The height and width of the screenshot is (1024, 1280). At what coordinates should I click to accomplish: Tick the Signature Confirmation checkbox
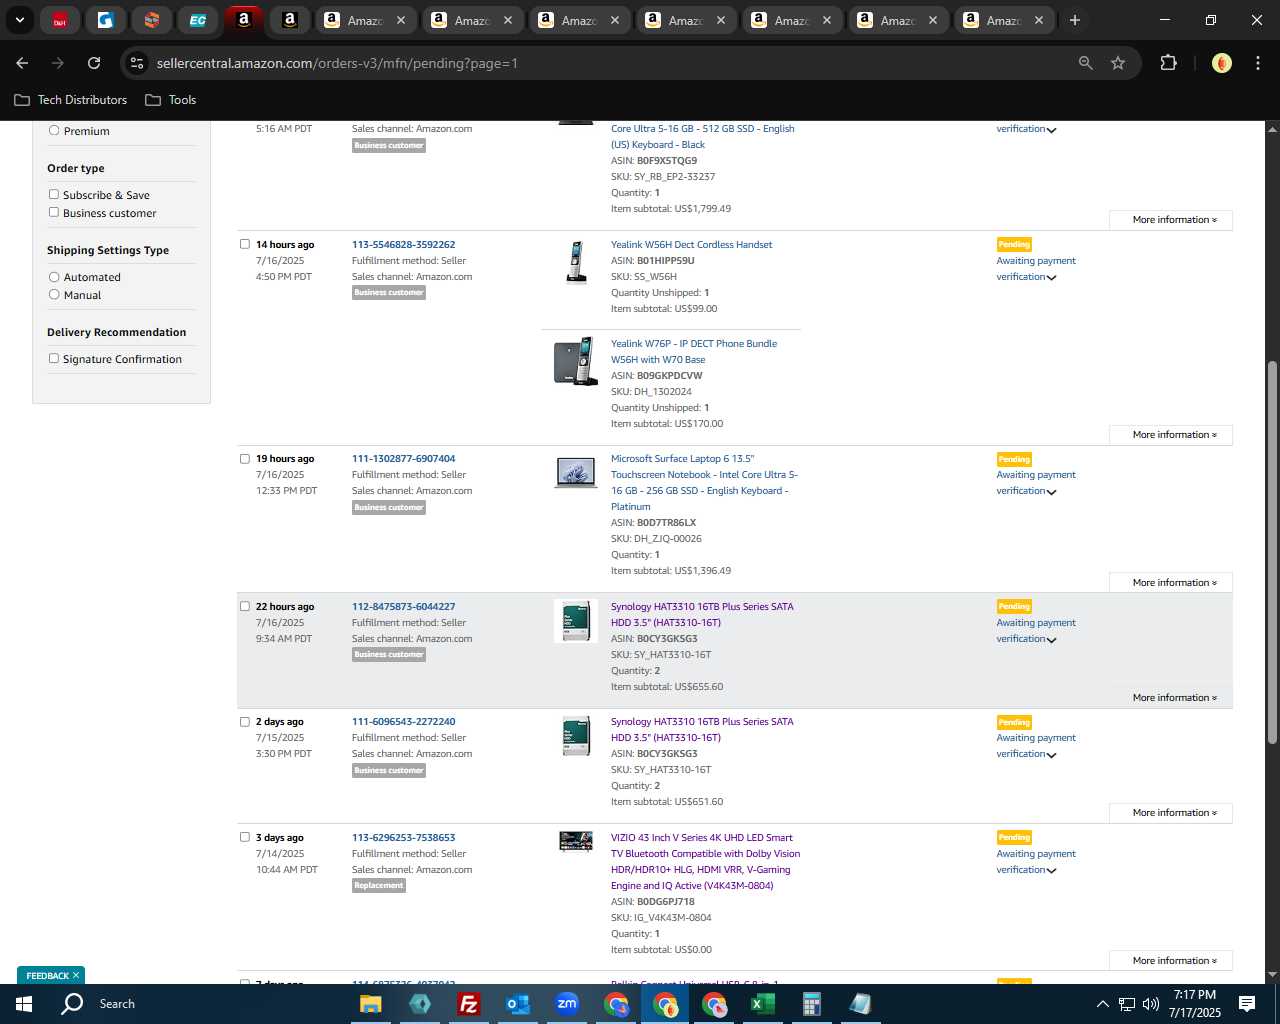pyautogui.click(x=54, y=358)
